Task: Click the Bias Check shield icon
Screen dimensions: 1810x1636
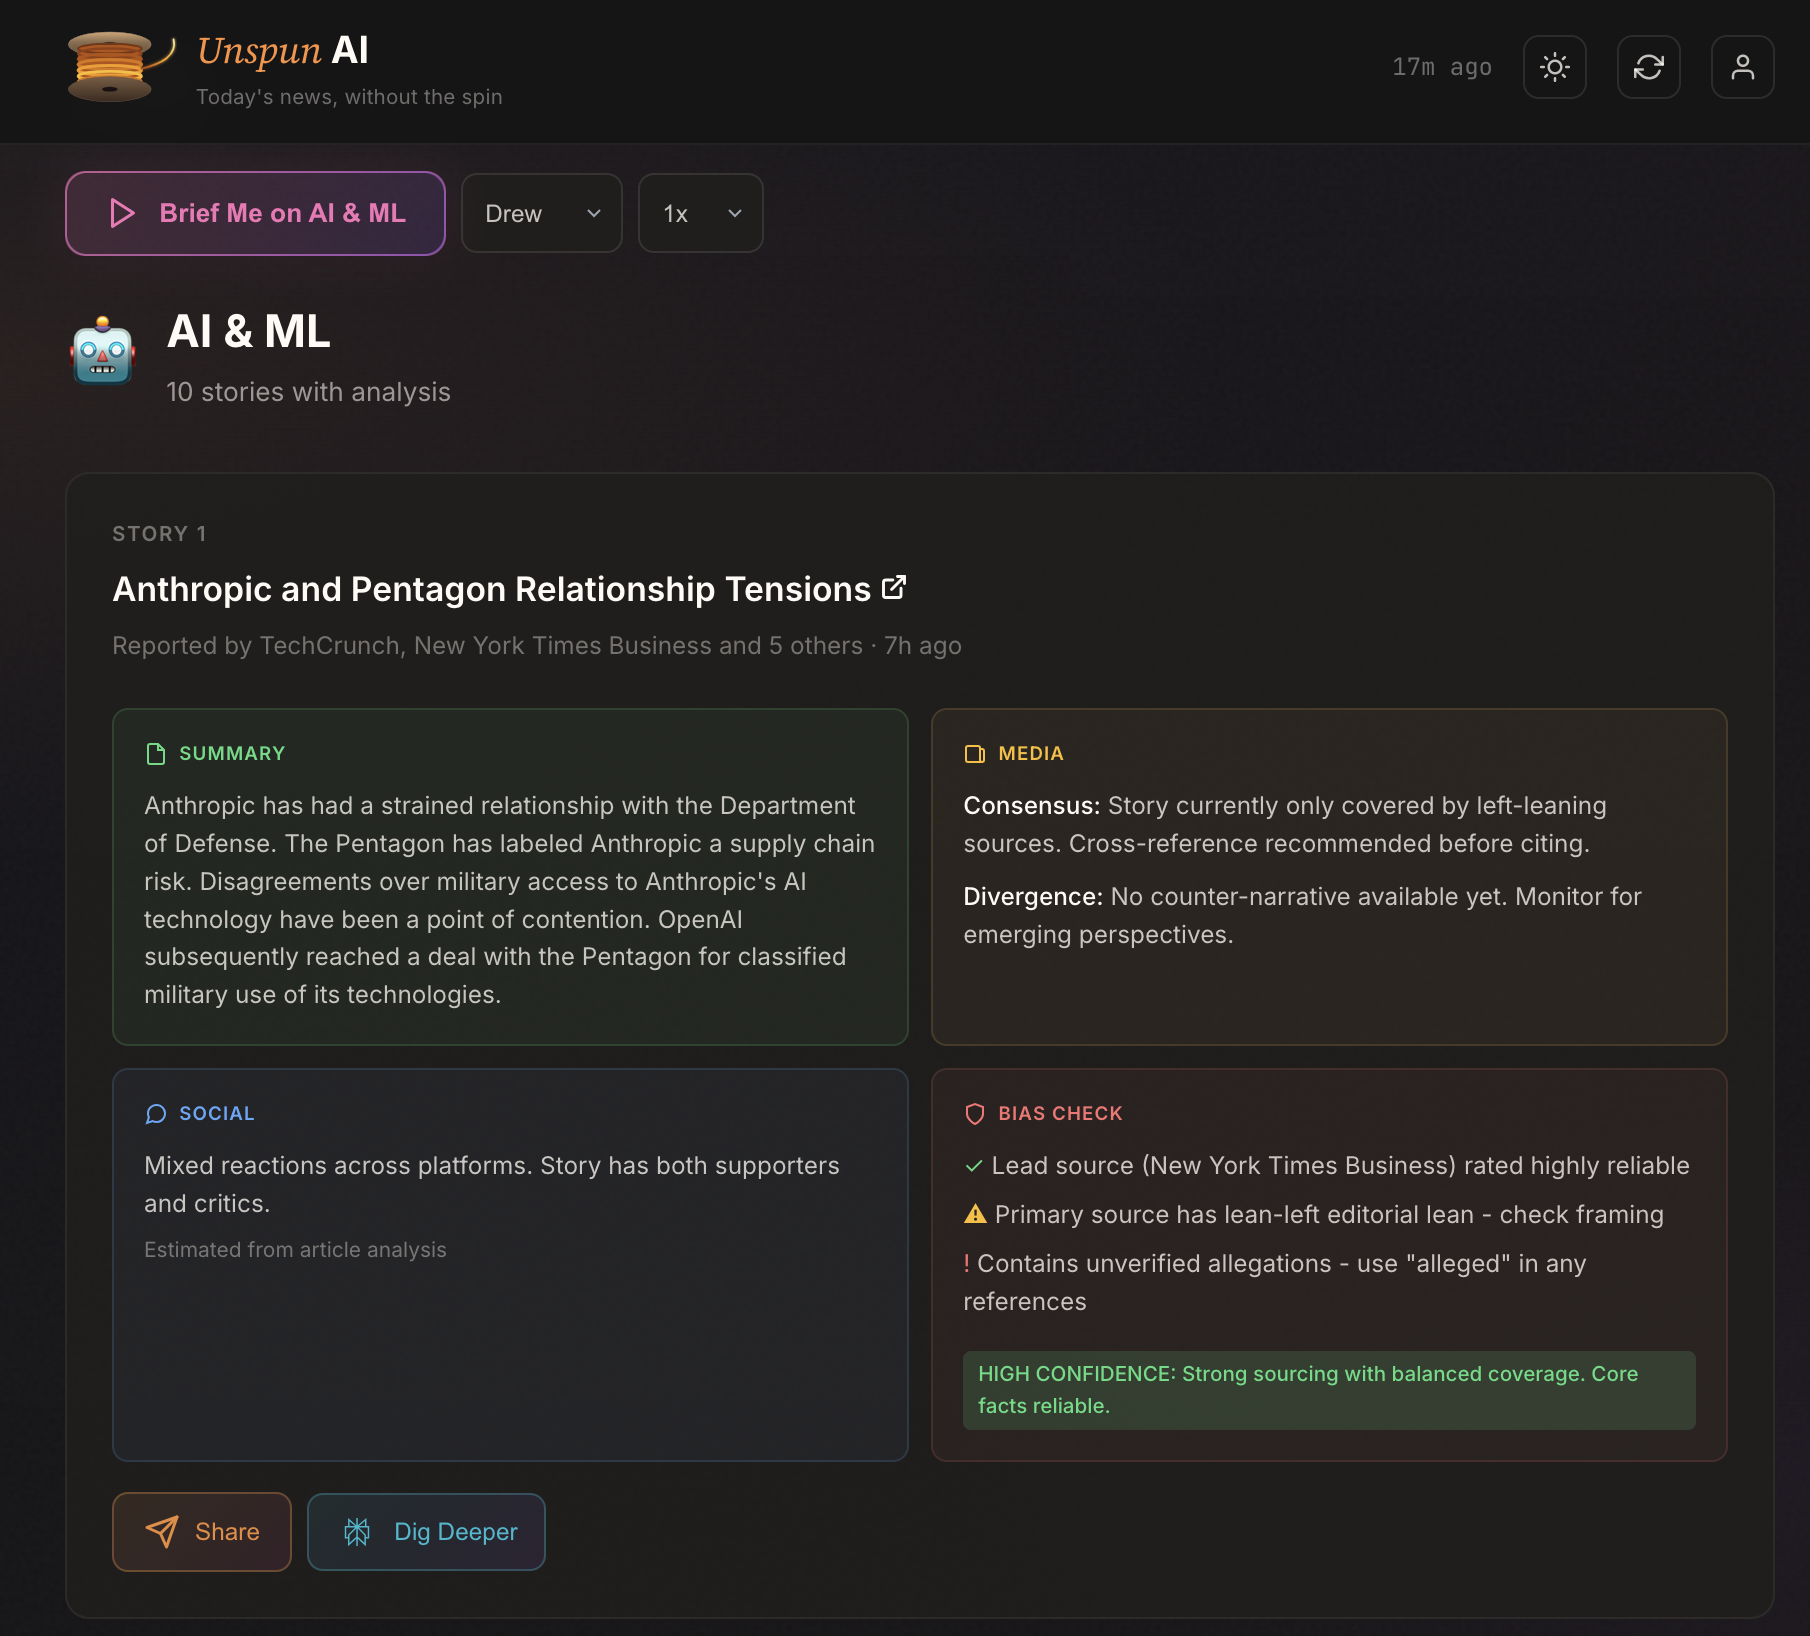Action: tap(975, 1114)
